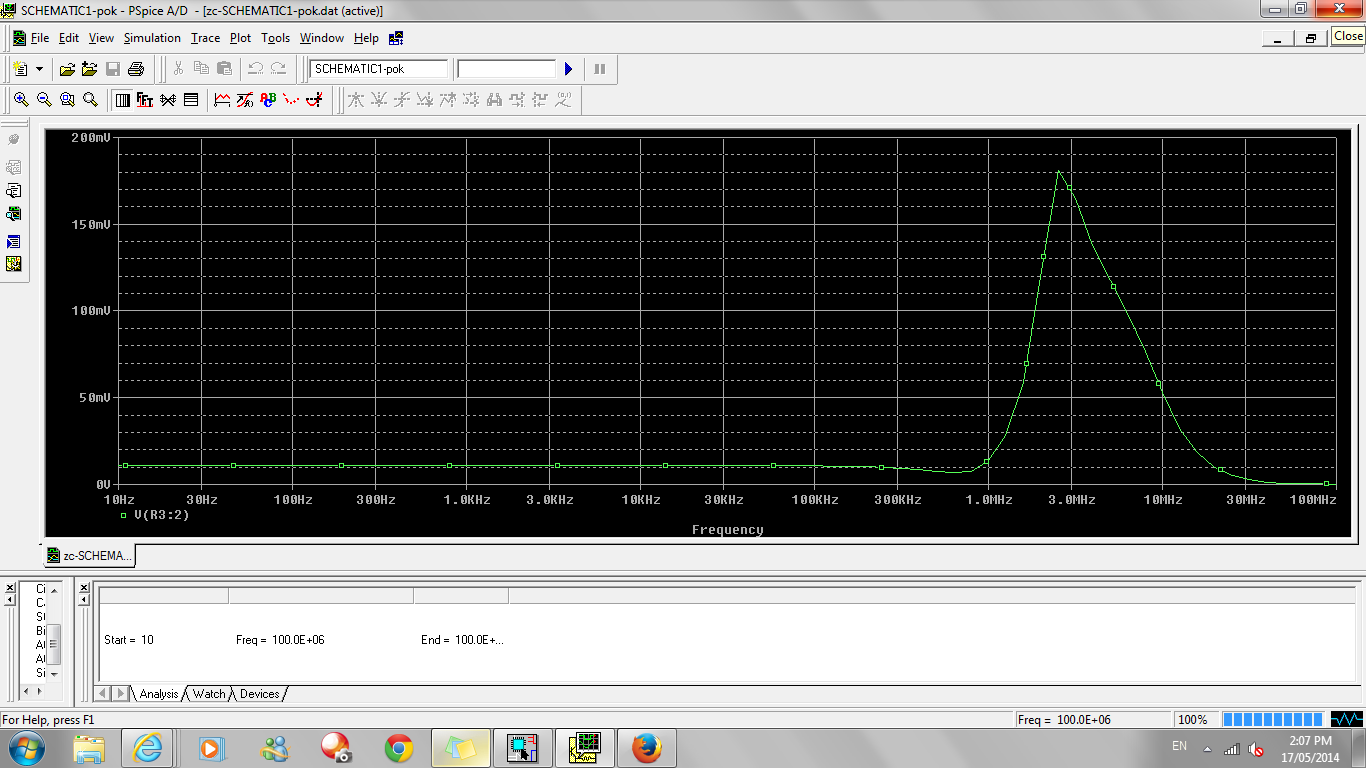The width and height of the screenshot is (1366, 768).
Task: Select the zc-SCHEMA... document tab
Action: (x=89, y=555)
